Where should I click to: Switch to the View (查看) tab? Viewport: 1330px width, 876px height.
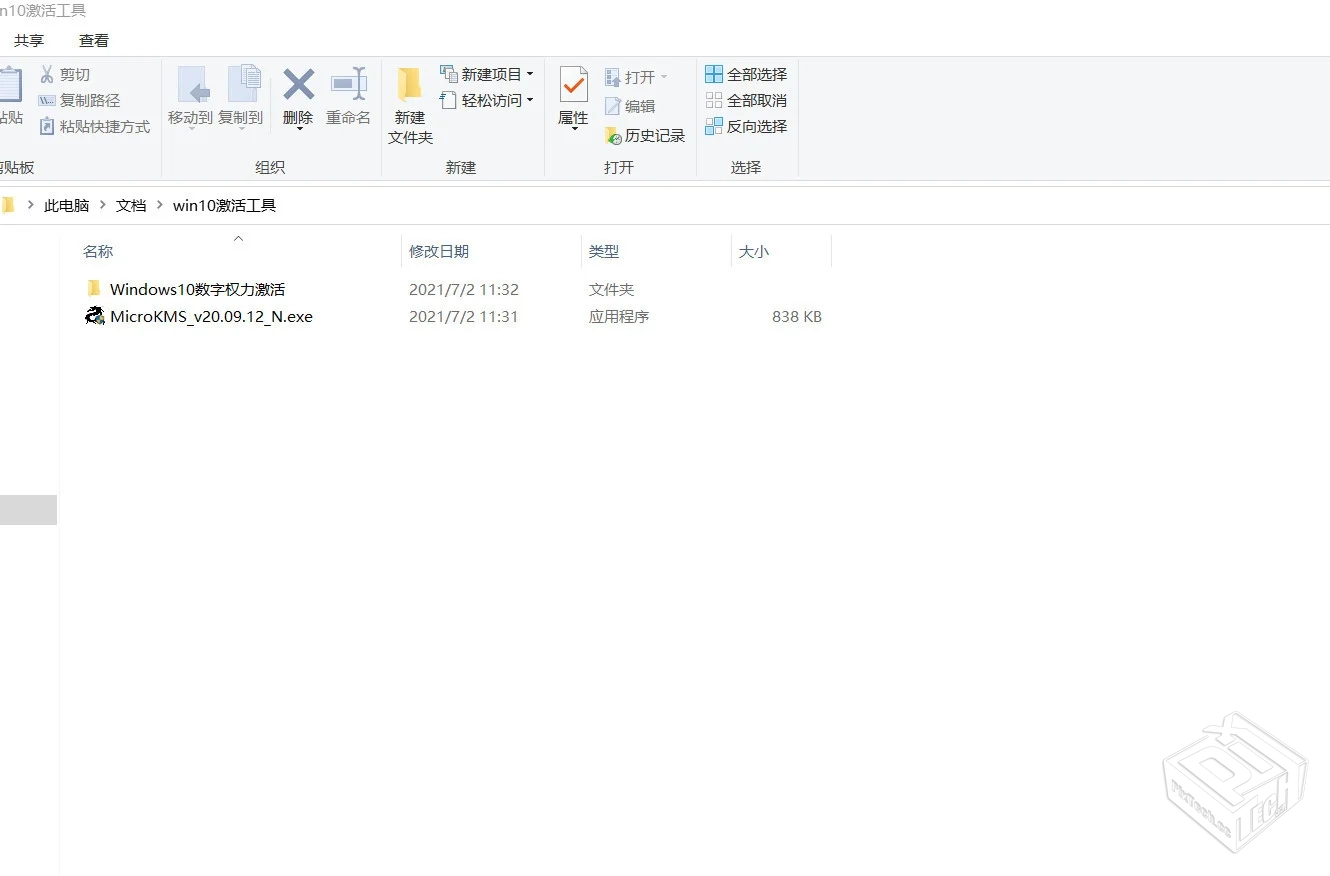coord(93,40)
